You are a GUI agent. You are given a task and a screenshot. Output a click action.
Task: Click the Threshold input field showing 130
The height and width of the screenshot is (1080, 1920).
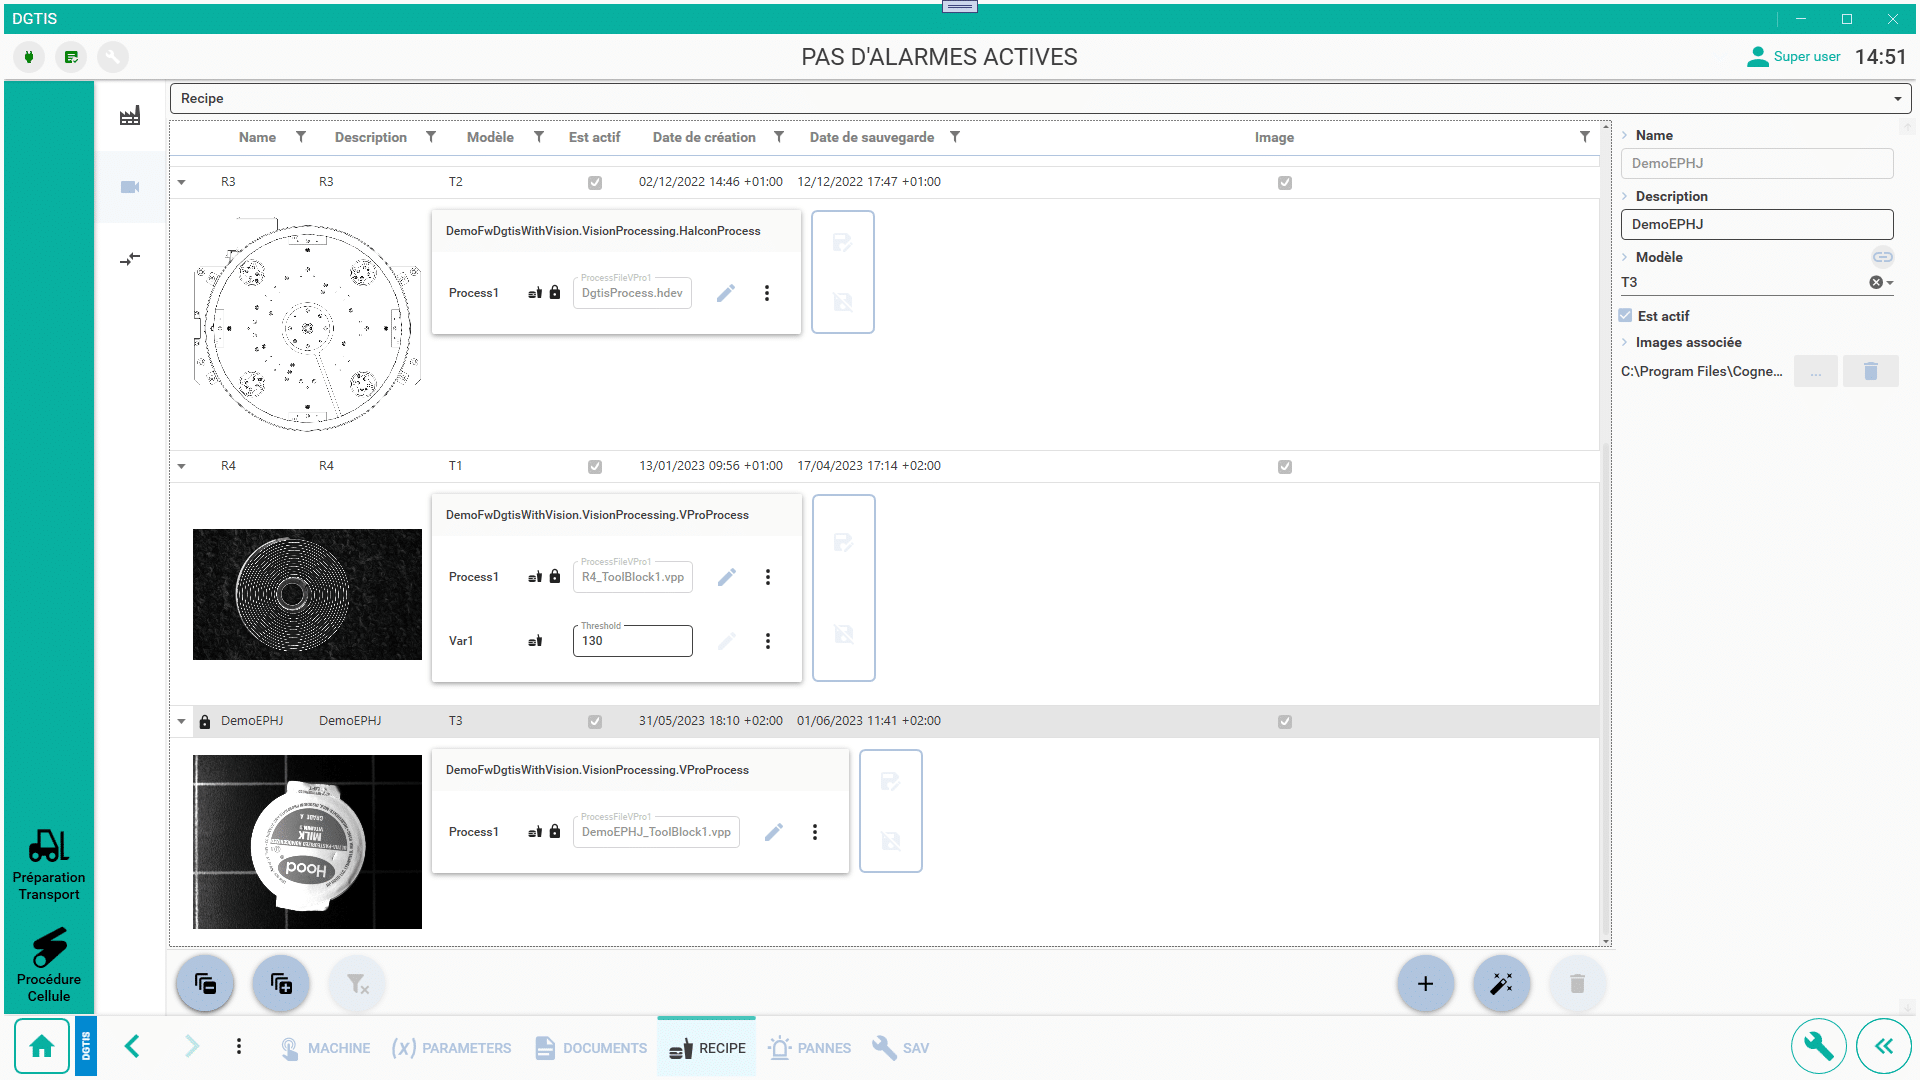632,641
